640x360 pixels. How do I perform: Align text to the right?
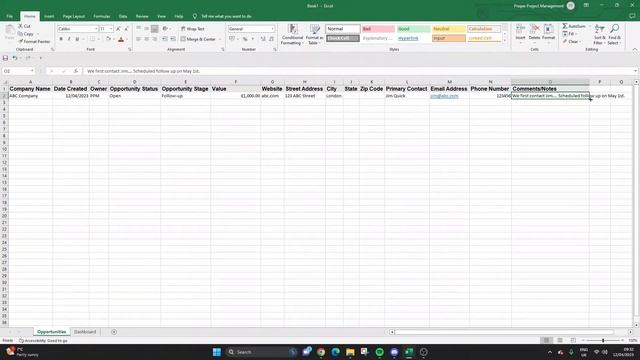tap(154, 39)
